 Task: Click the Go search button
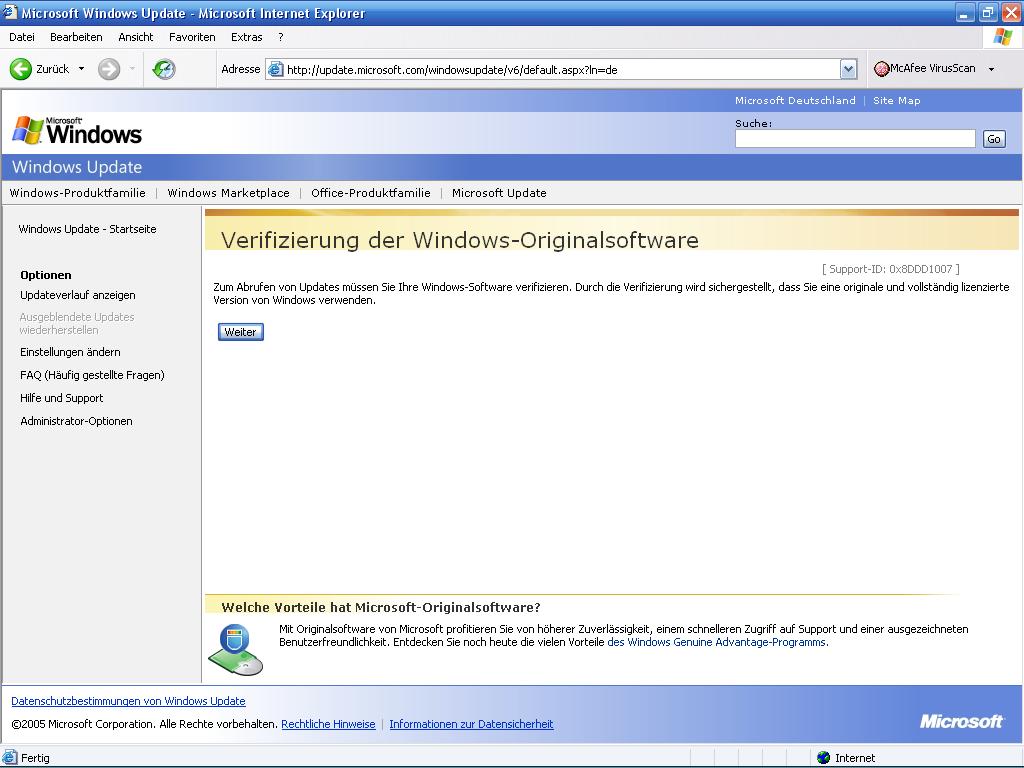[x=994, y=139]
